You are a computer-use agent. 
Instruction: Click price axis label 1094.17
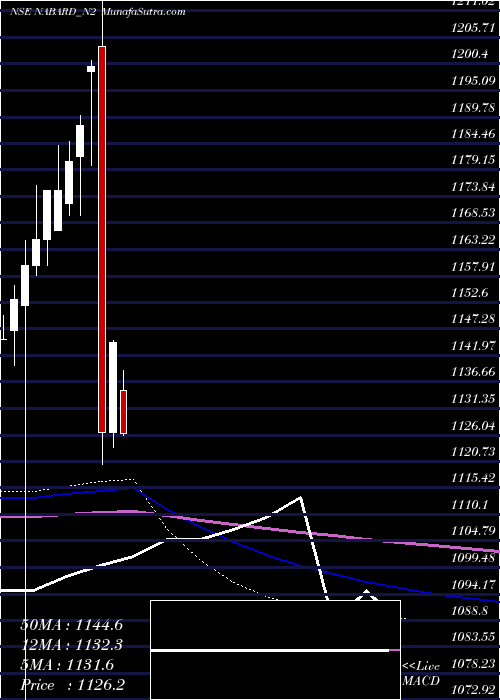(x=473, y=583)
